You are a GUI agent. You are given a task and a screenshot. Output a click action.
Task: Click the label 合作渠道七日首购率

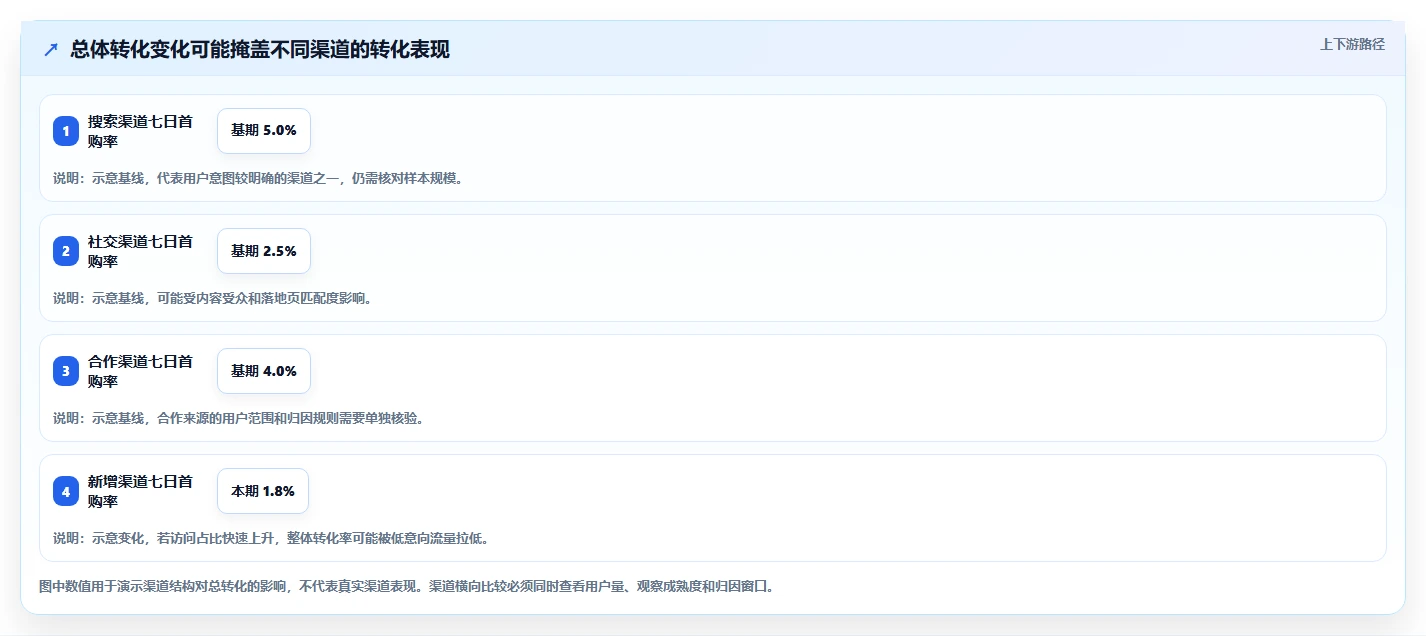[x=140, y=371]
